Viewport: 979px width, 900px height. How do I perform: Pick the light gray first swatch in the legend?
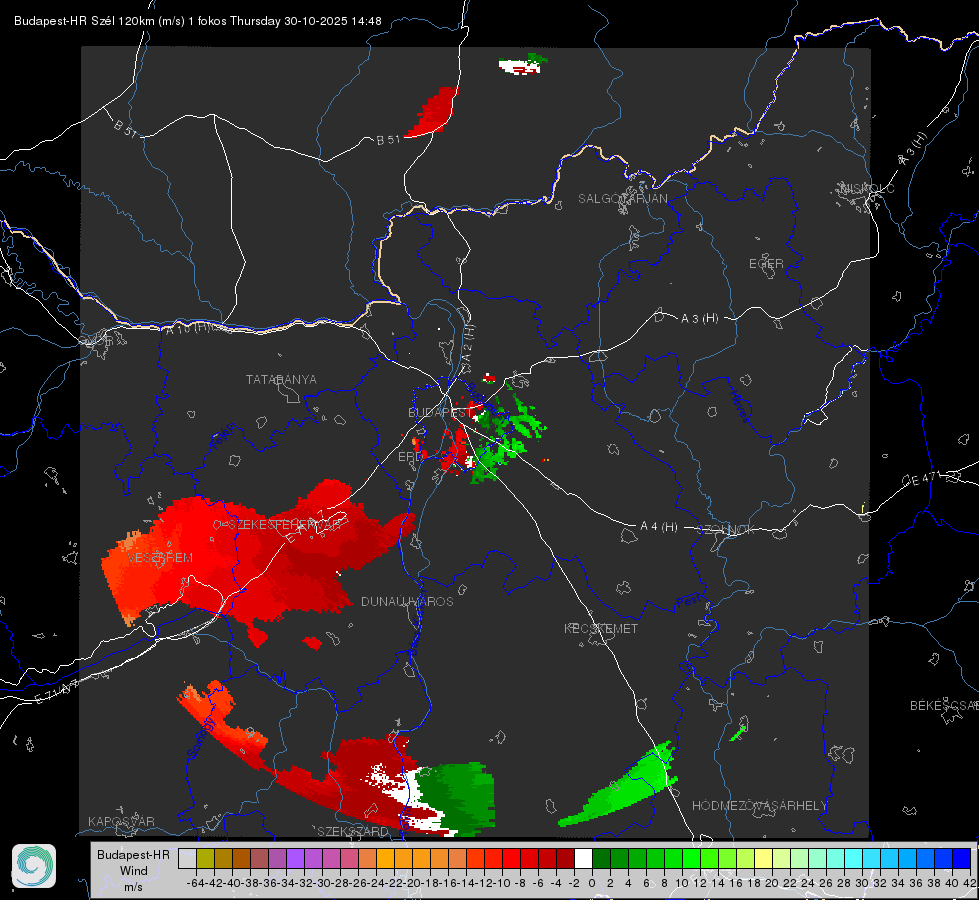187,858
